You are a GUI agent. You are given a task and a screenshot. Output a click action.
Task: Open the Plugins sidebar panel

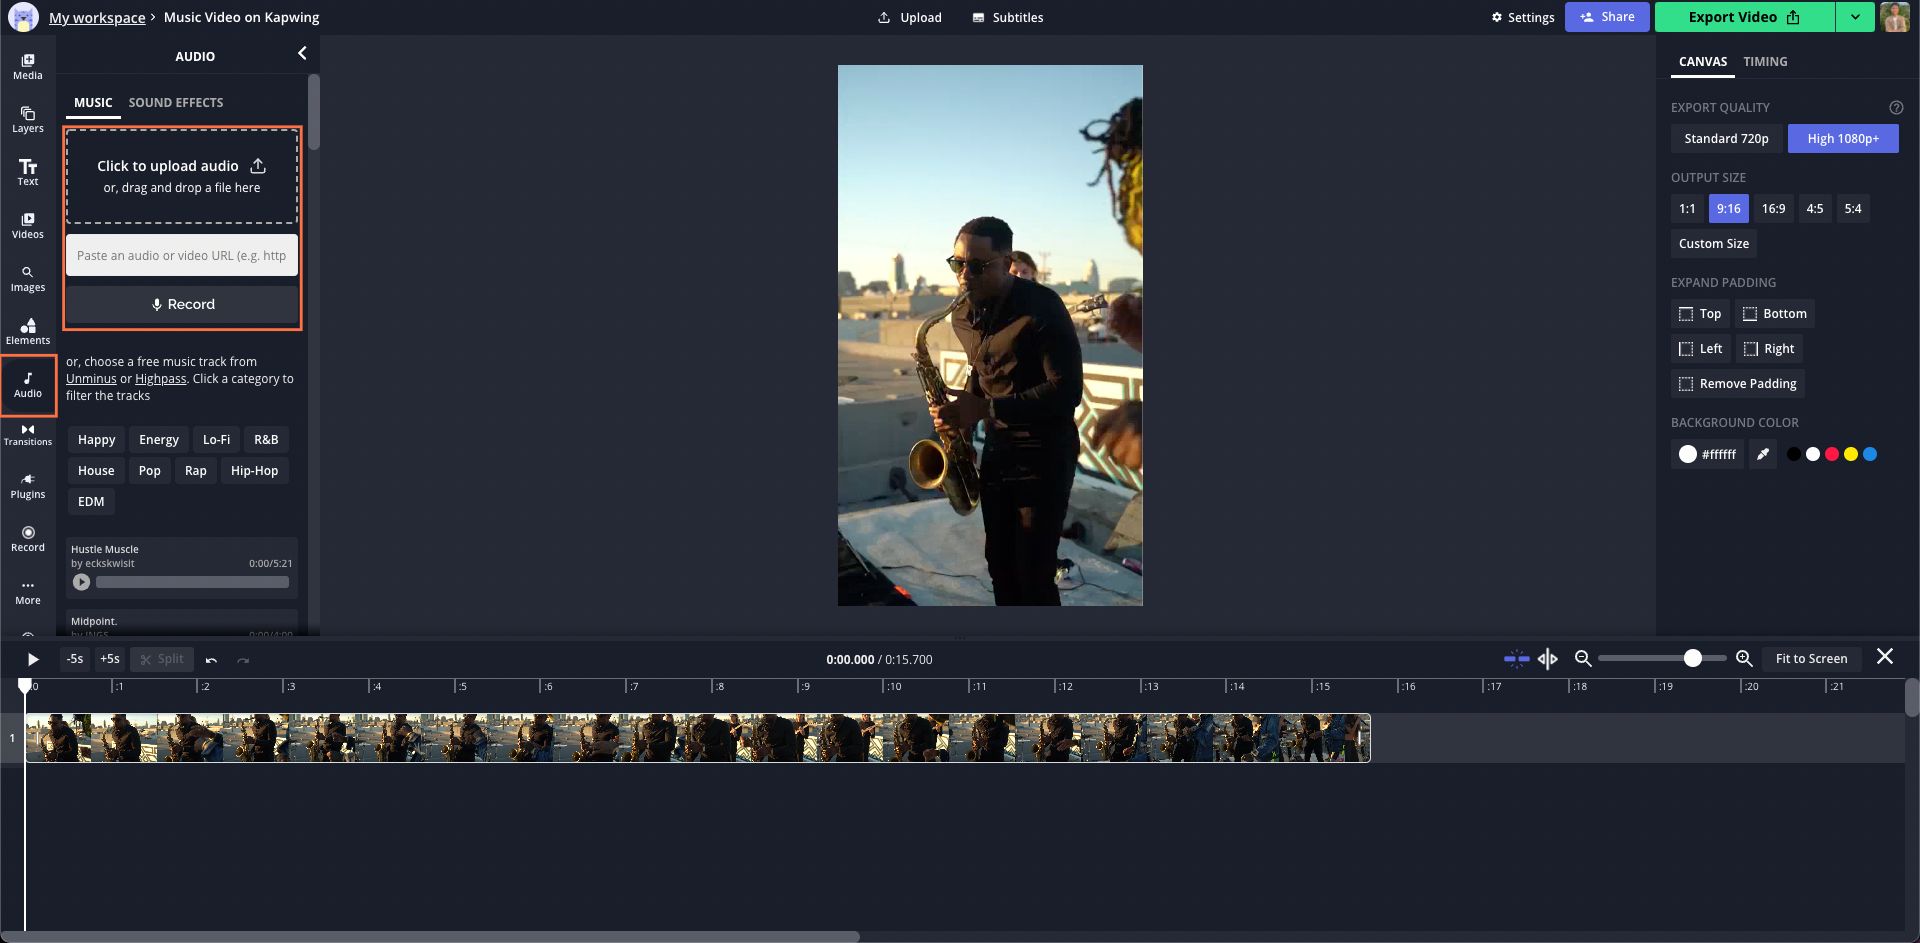28,486
